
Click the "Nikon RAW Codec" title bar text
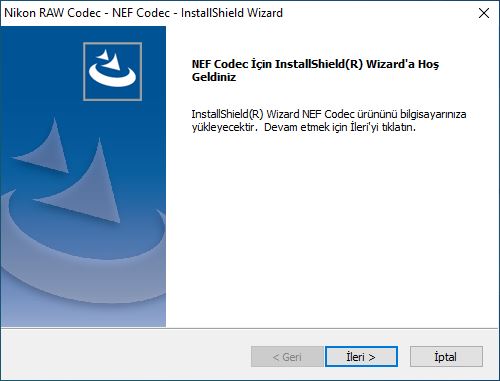coord(52,13)
